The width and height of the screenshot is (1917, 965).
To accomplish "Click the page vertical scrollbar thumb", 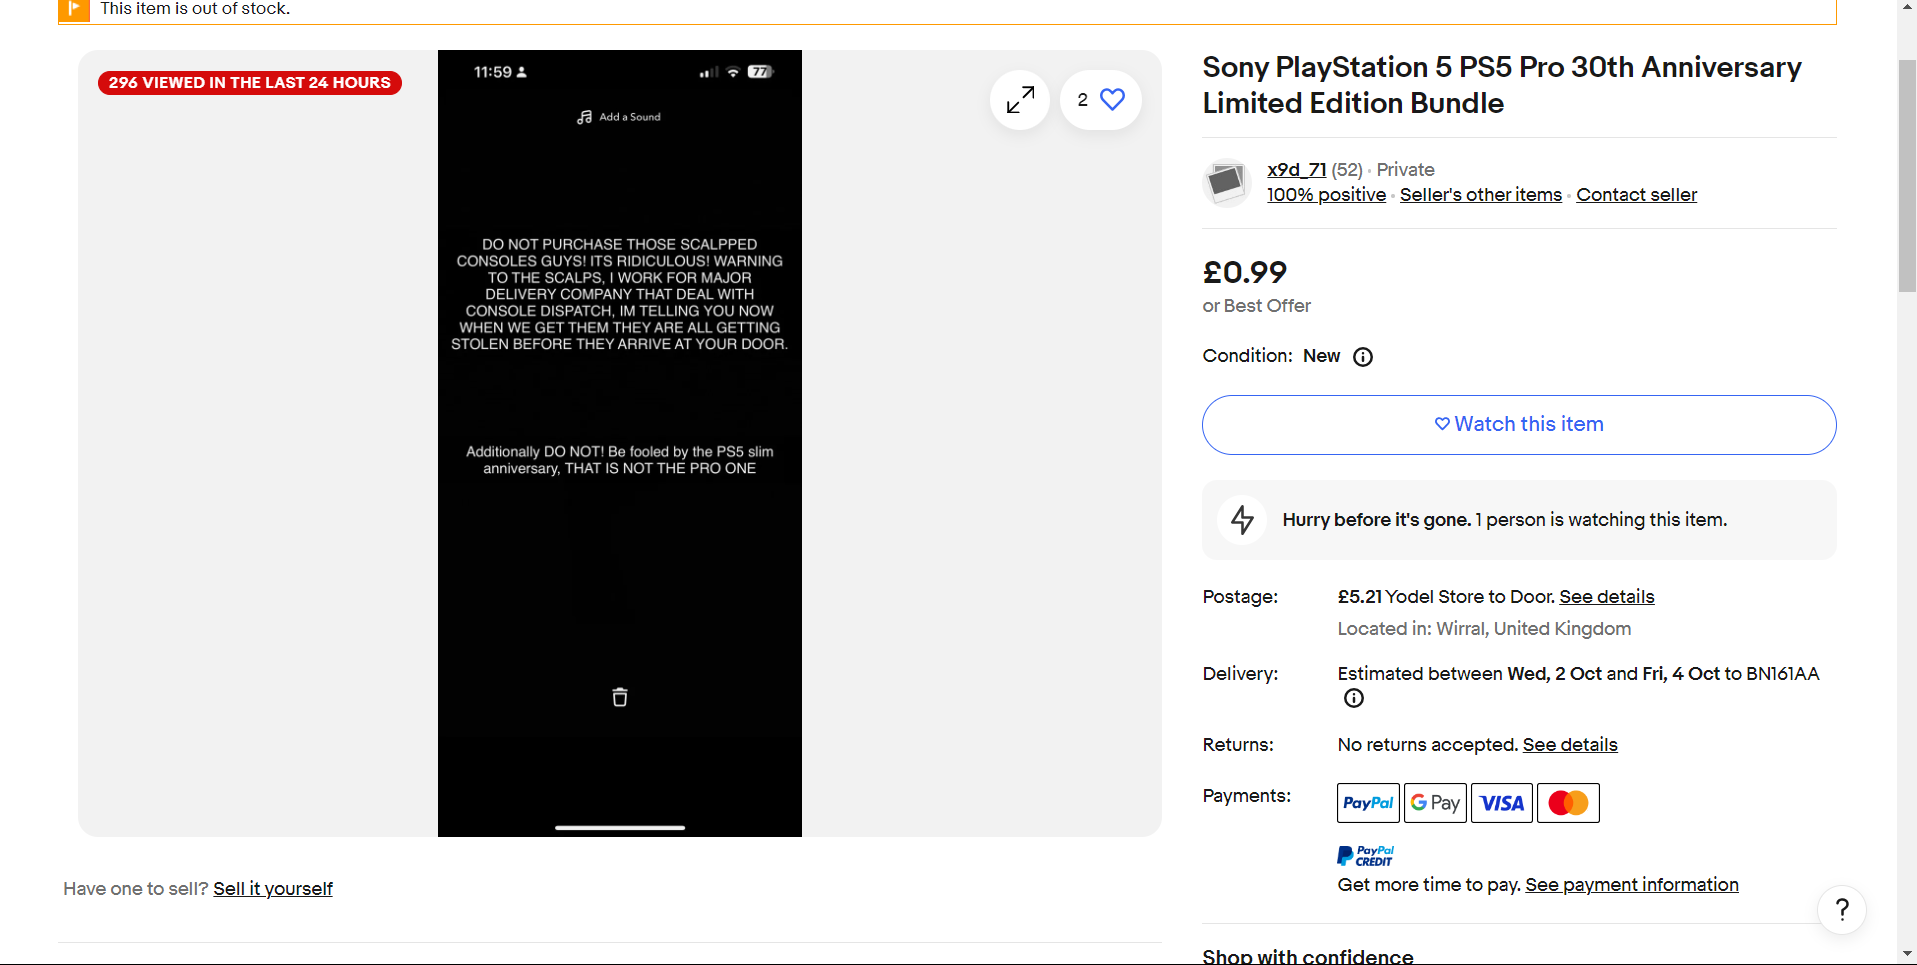I will click(1907, 175).
